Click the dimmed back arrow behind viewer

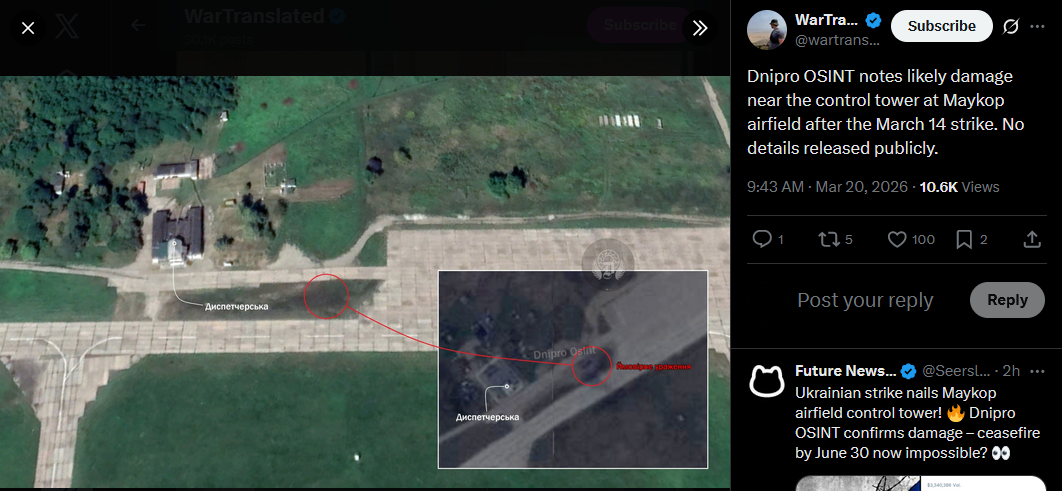click(x=138, y=25)
